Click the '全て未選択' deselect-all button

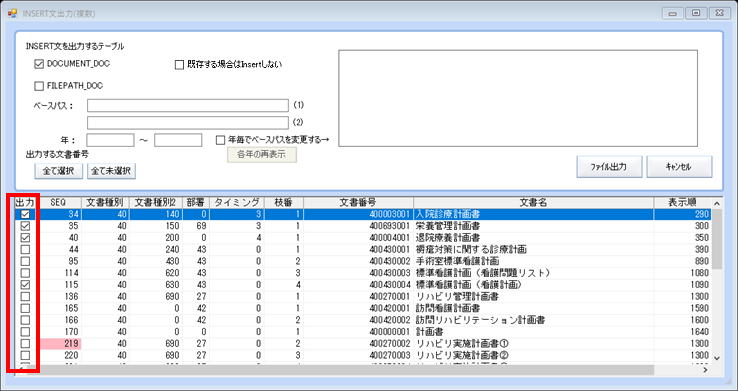112,171
